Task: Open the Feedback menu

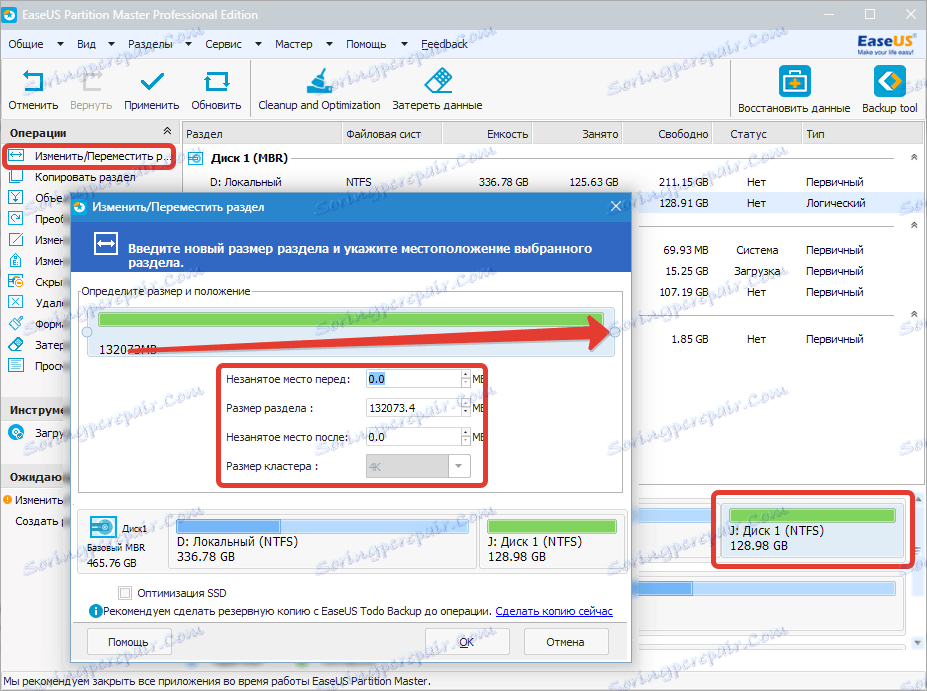Action: (x=444, y=44)
